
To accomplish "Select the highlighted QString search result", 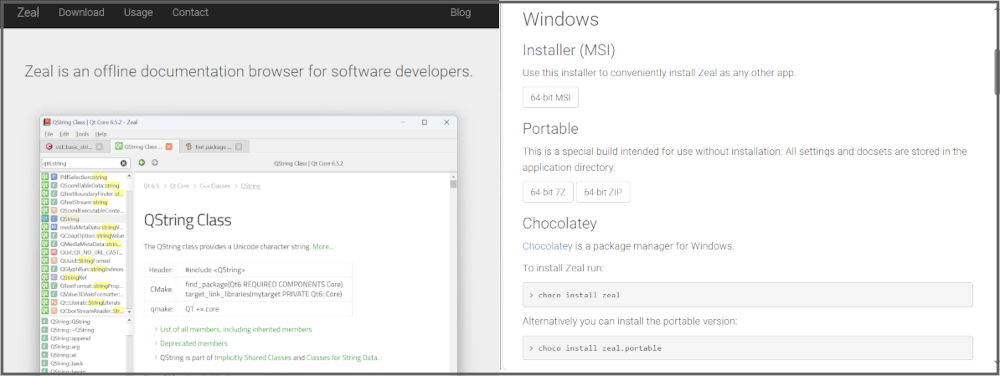I will click(84, 219).
